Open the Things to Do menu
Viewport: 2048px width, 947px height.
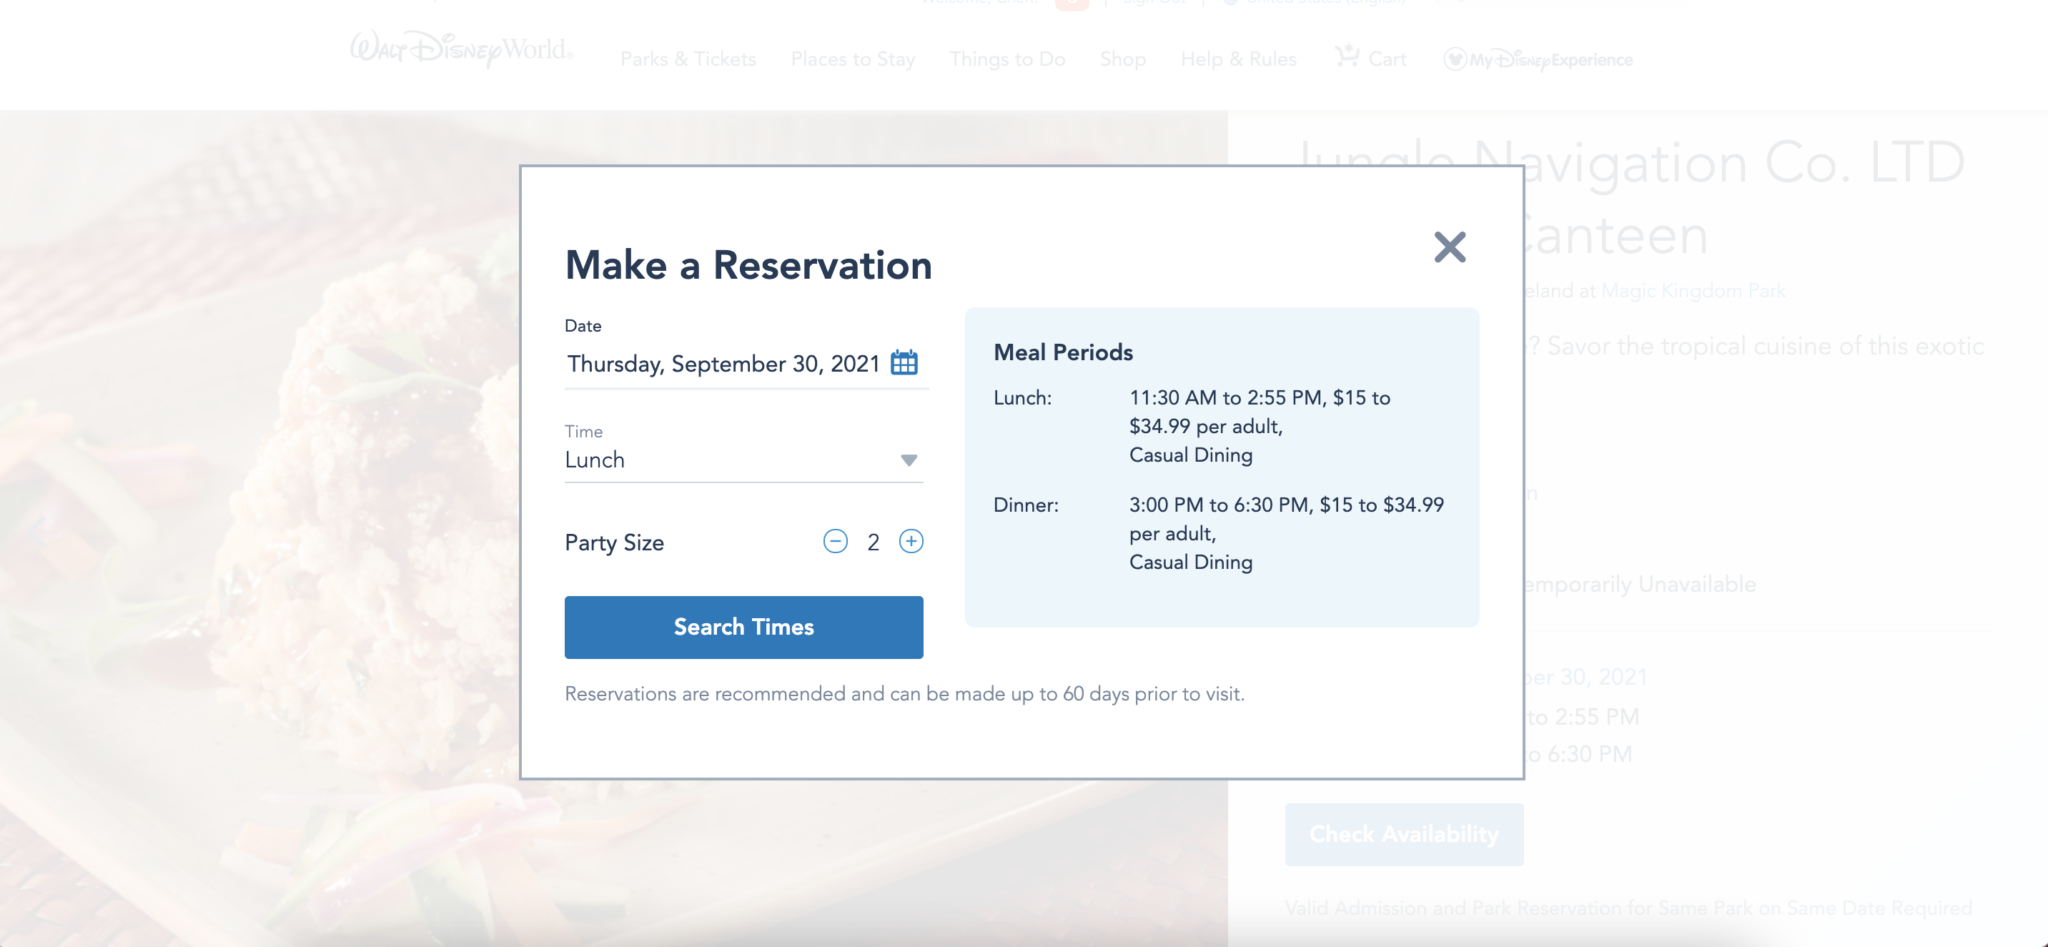[1007, 59]
